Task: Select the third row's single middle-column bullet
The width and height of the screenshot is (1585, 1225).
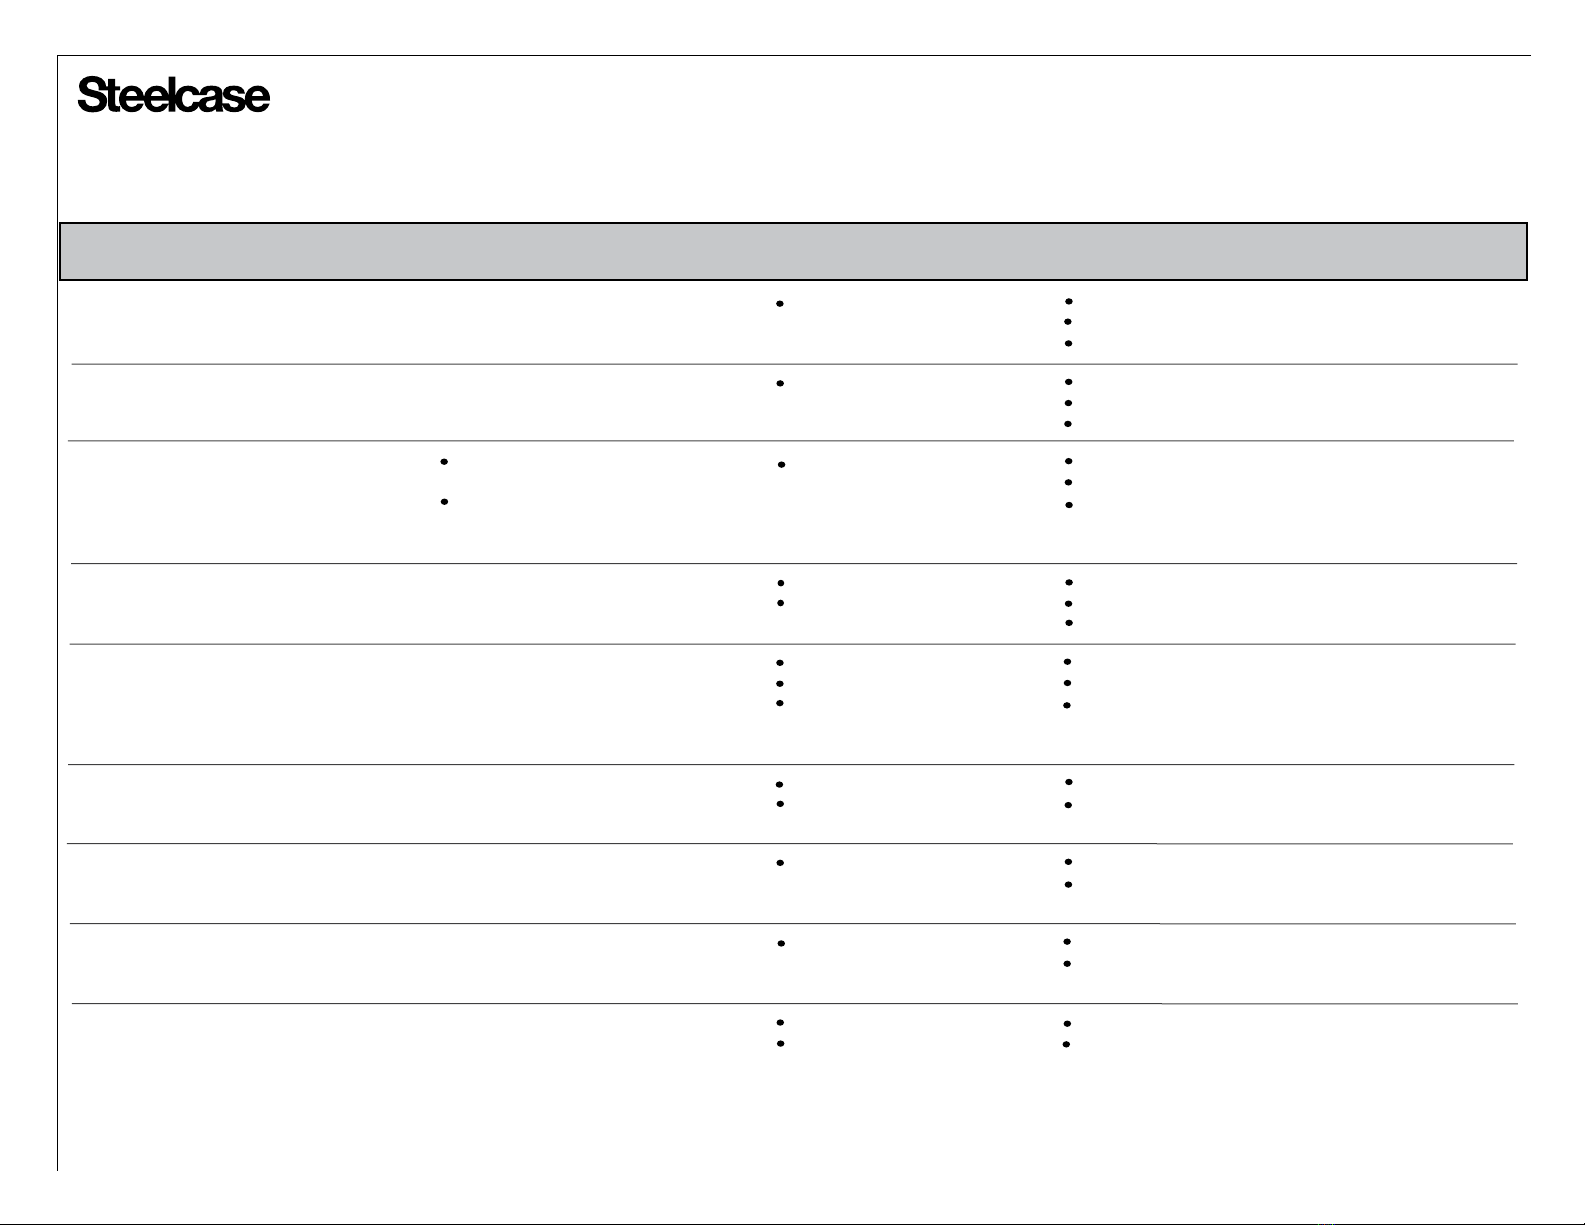Action: point(780,465)
